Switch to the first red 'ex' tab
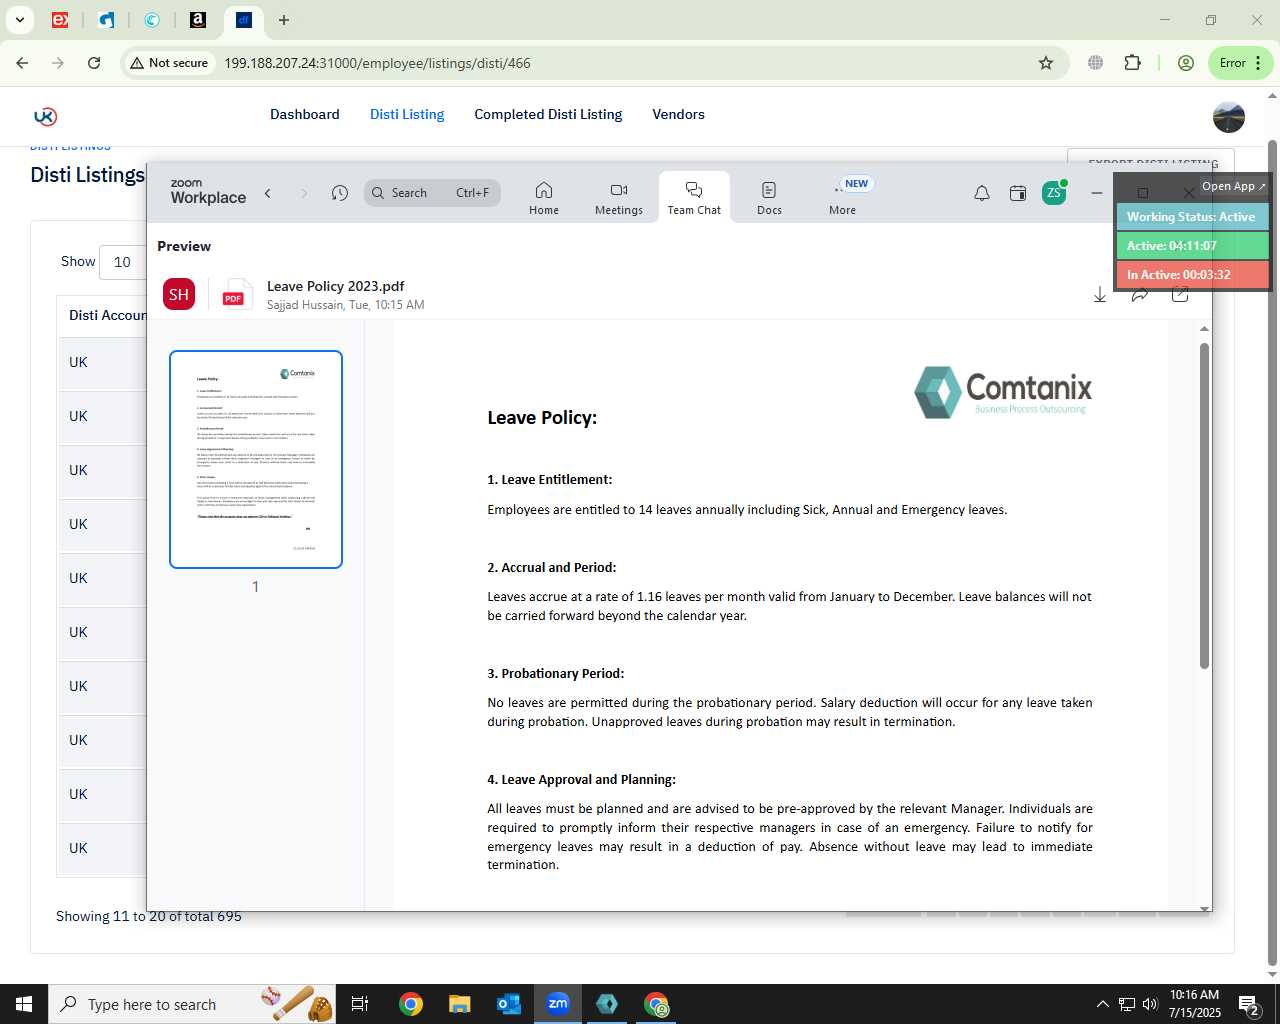1280x1024 pixels. coord(60,20)
